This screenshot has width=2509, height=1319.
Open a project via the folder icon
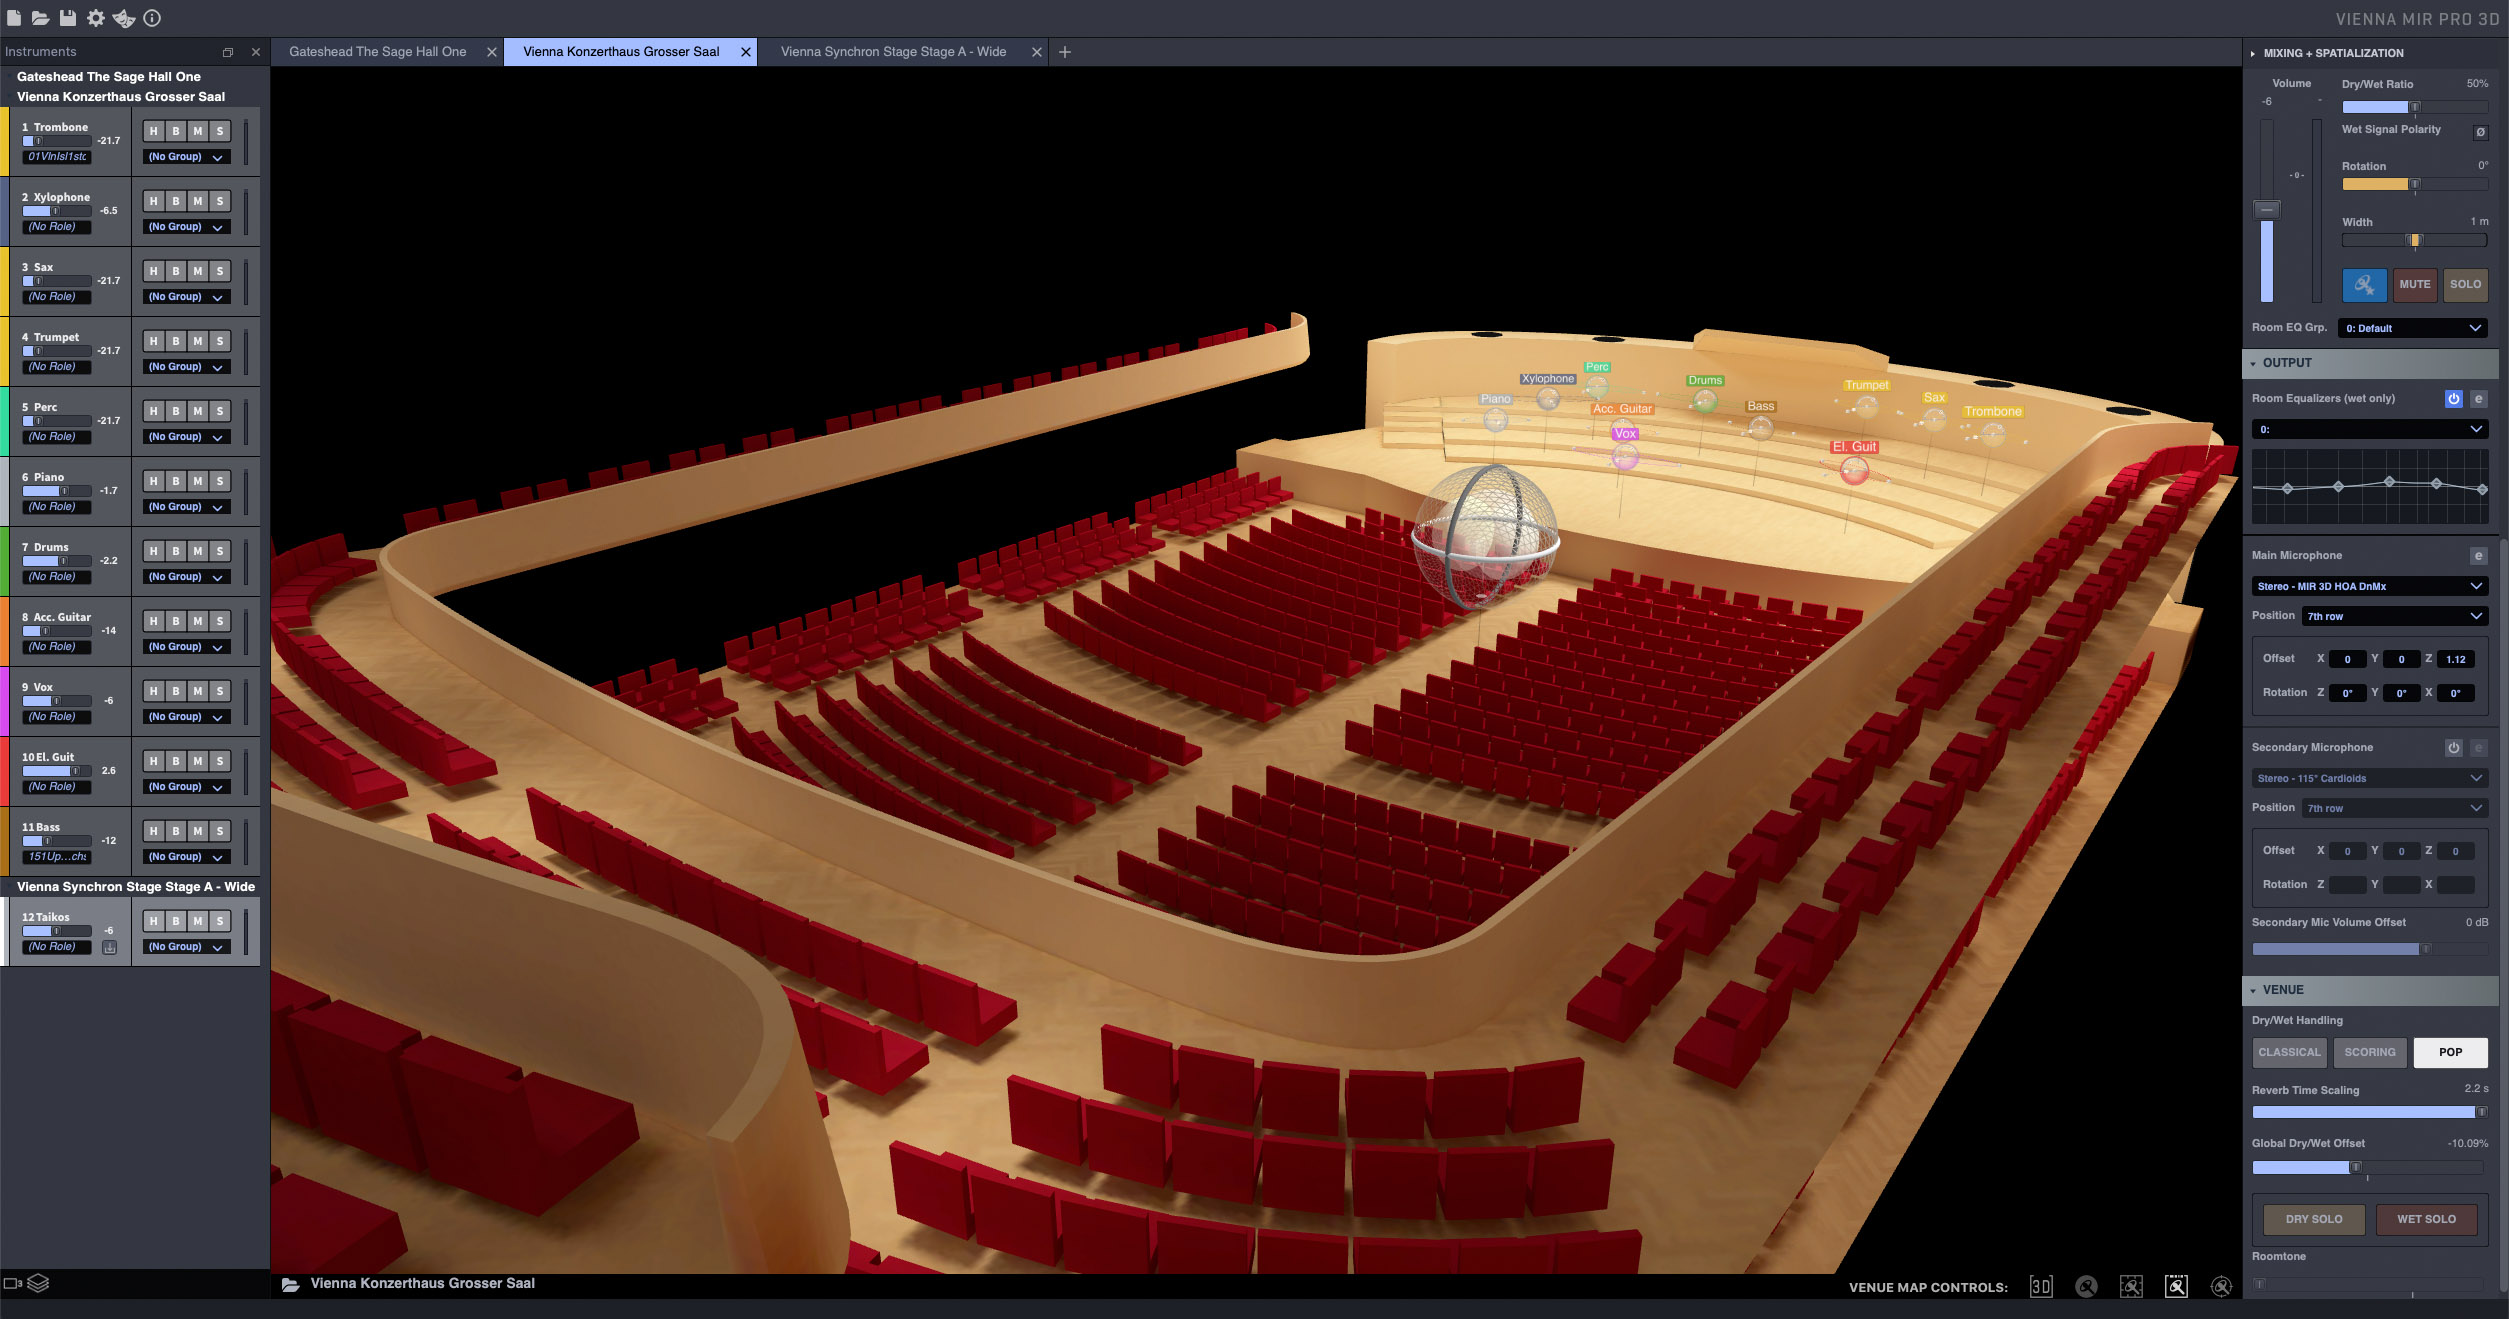coord(40,18)
